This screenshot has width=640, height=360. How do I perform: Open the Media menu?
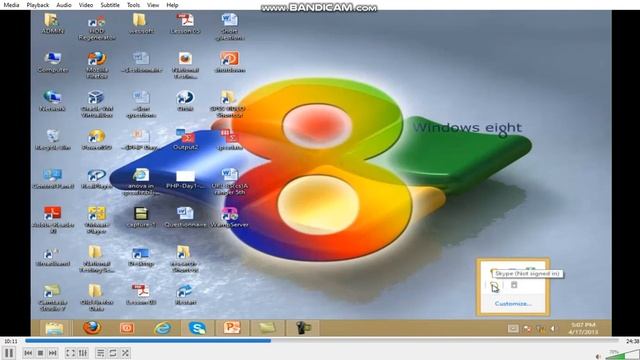point(11,5)
